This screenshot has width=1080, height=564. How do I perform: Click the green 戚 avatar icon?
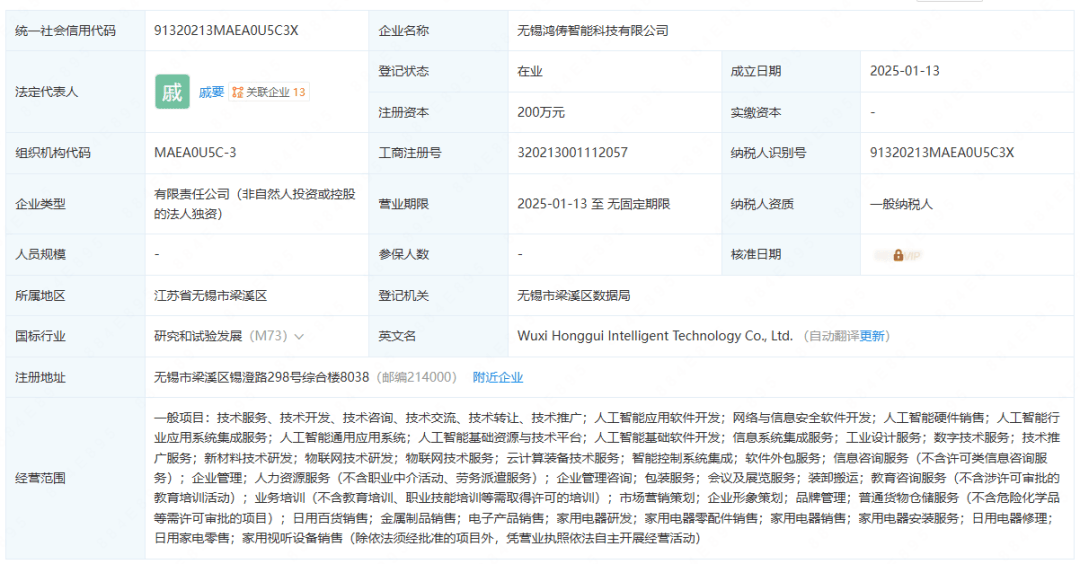click(x=172, y=92)
